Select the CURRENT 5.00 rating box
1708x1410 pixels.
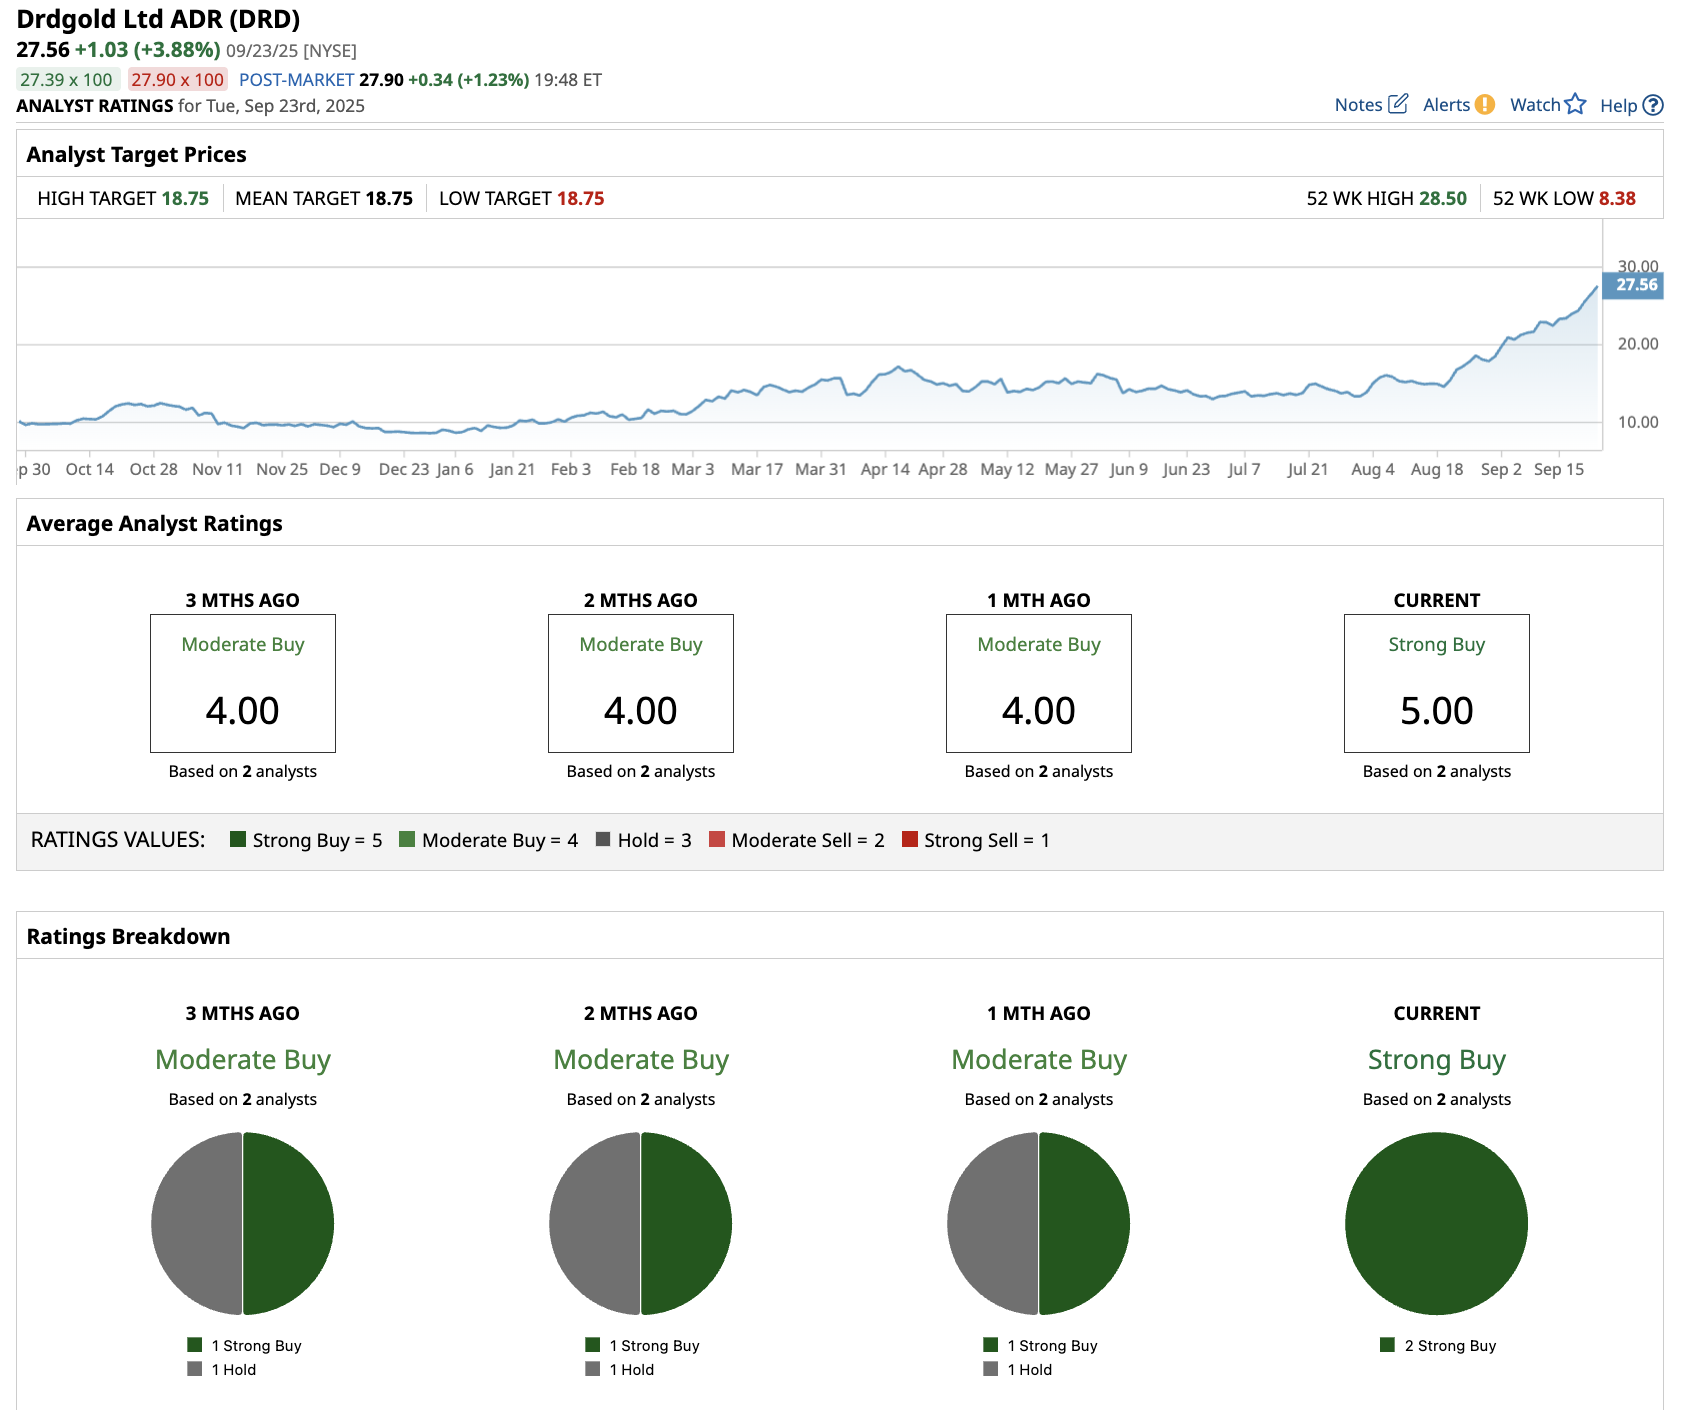(x=1437, y=683)
